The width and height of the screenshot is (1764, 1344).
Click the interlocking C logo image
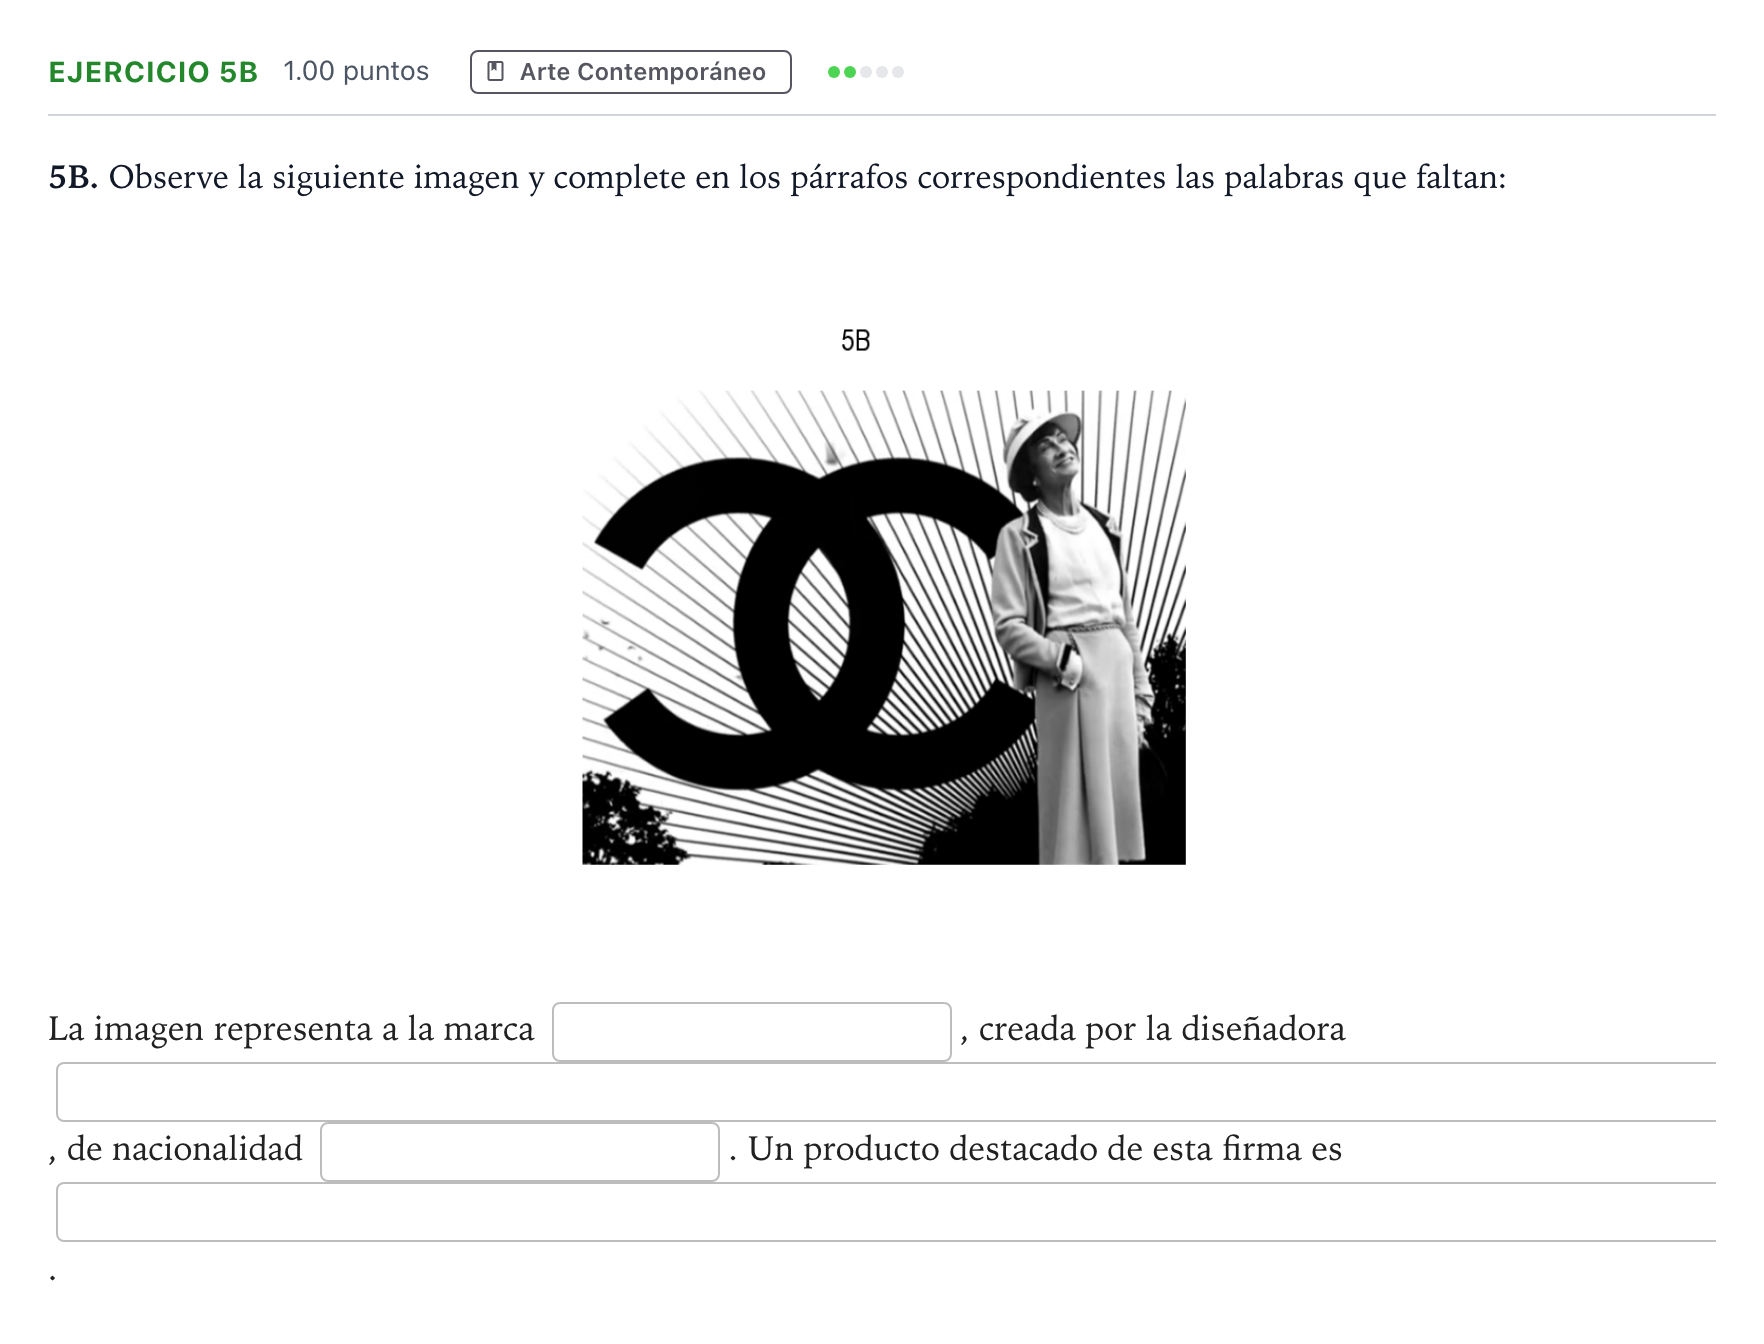tap(884, 627)
